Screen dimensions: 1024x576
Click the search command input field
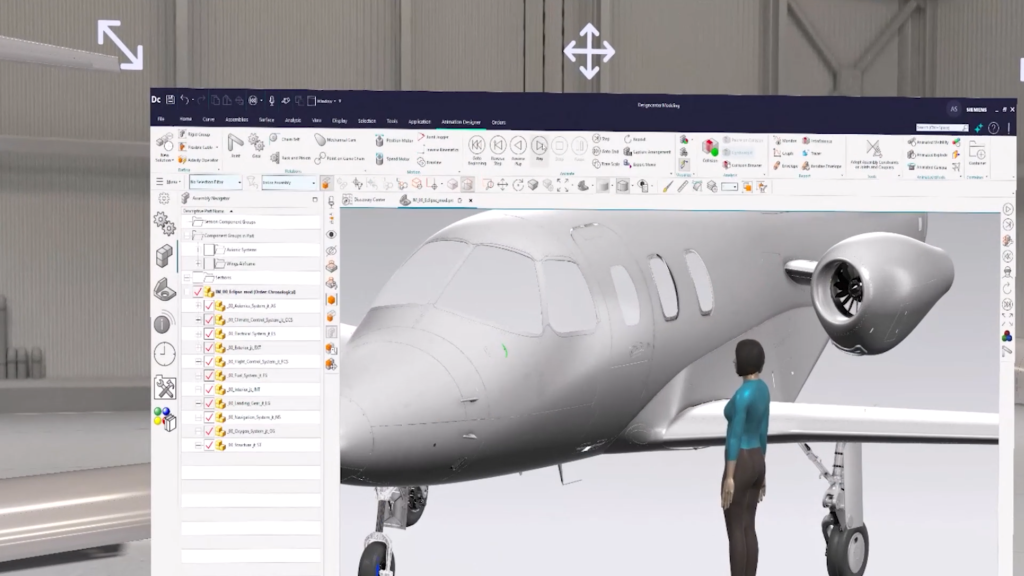click(939, 128)
